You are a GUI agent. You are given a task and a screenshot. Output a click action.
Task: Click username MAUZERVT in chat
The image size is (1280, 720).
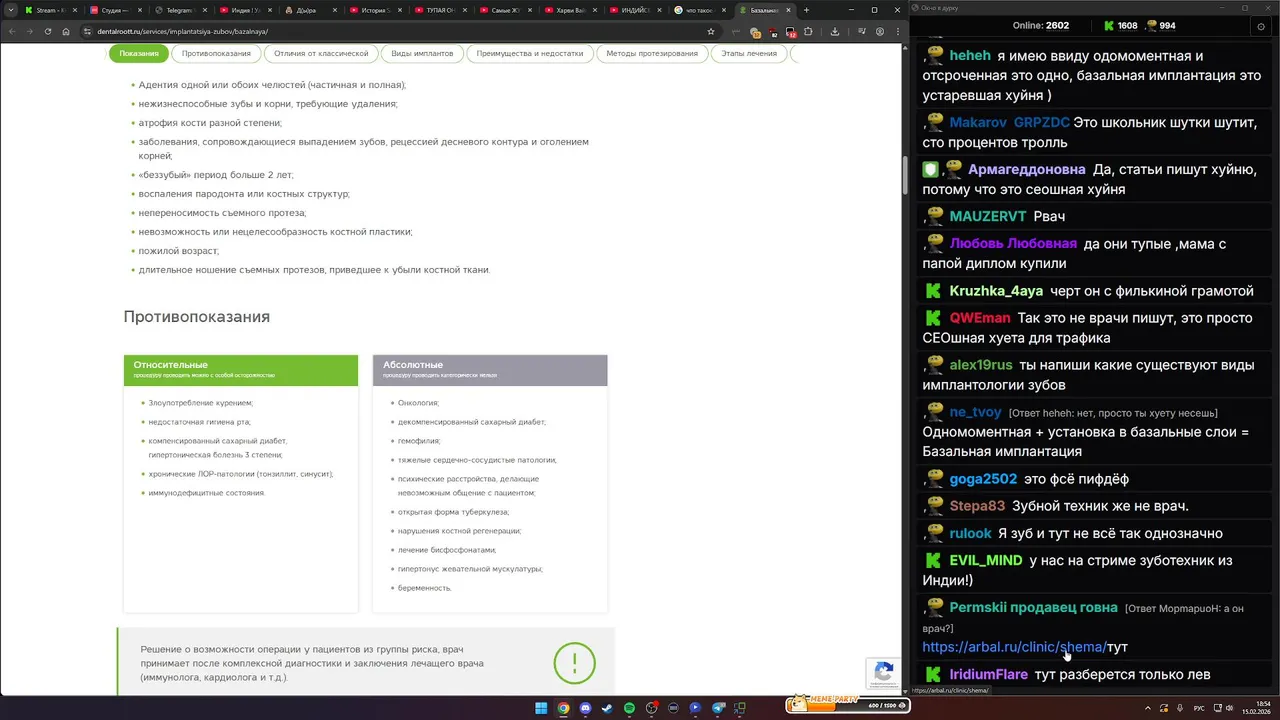click(988, 216)
